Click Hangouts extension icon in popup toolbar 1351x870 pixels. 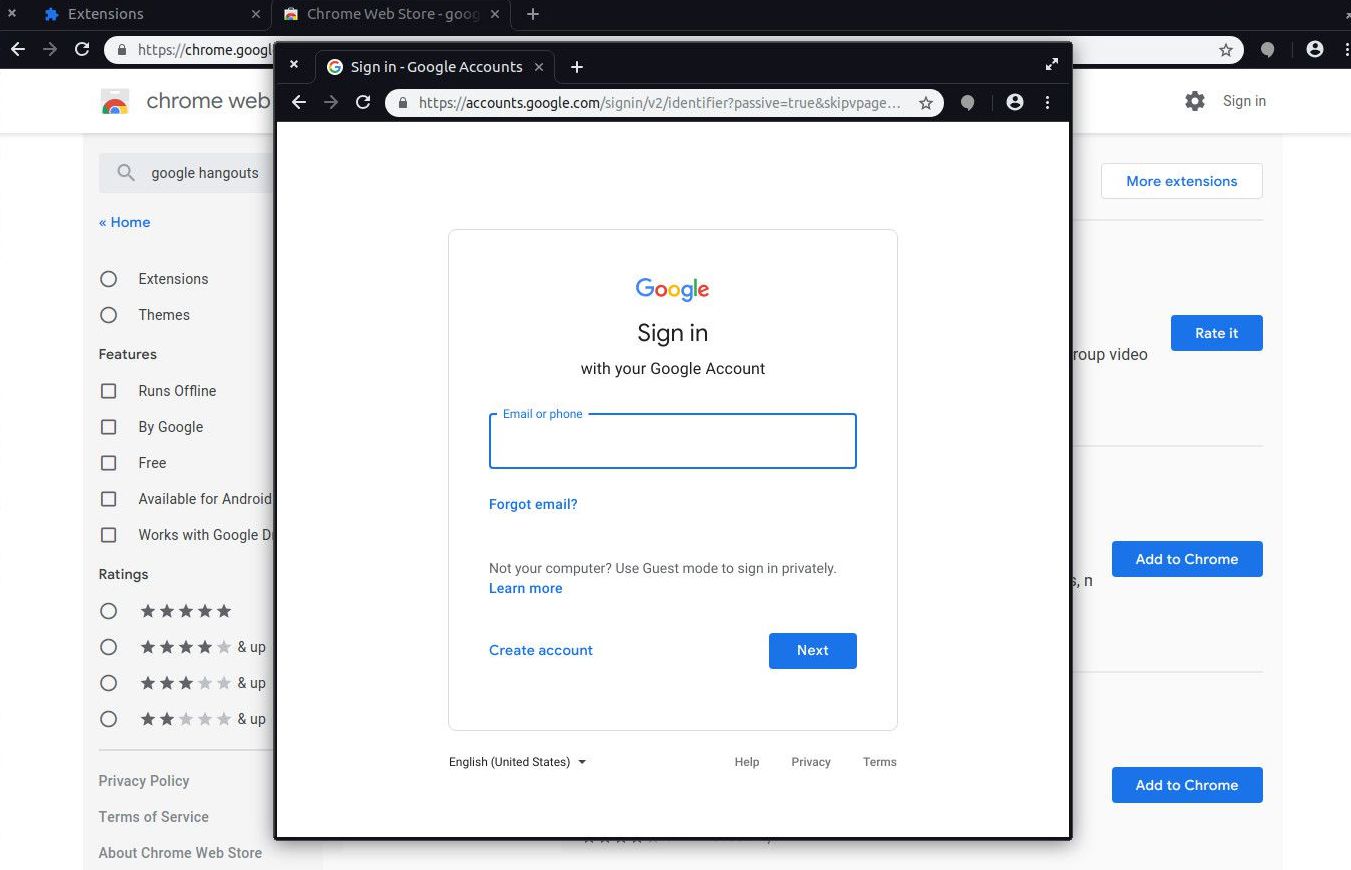pos(967,102)
